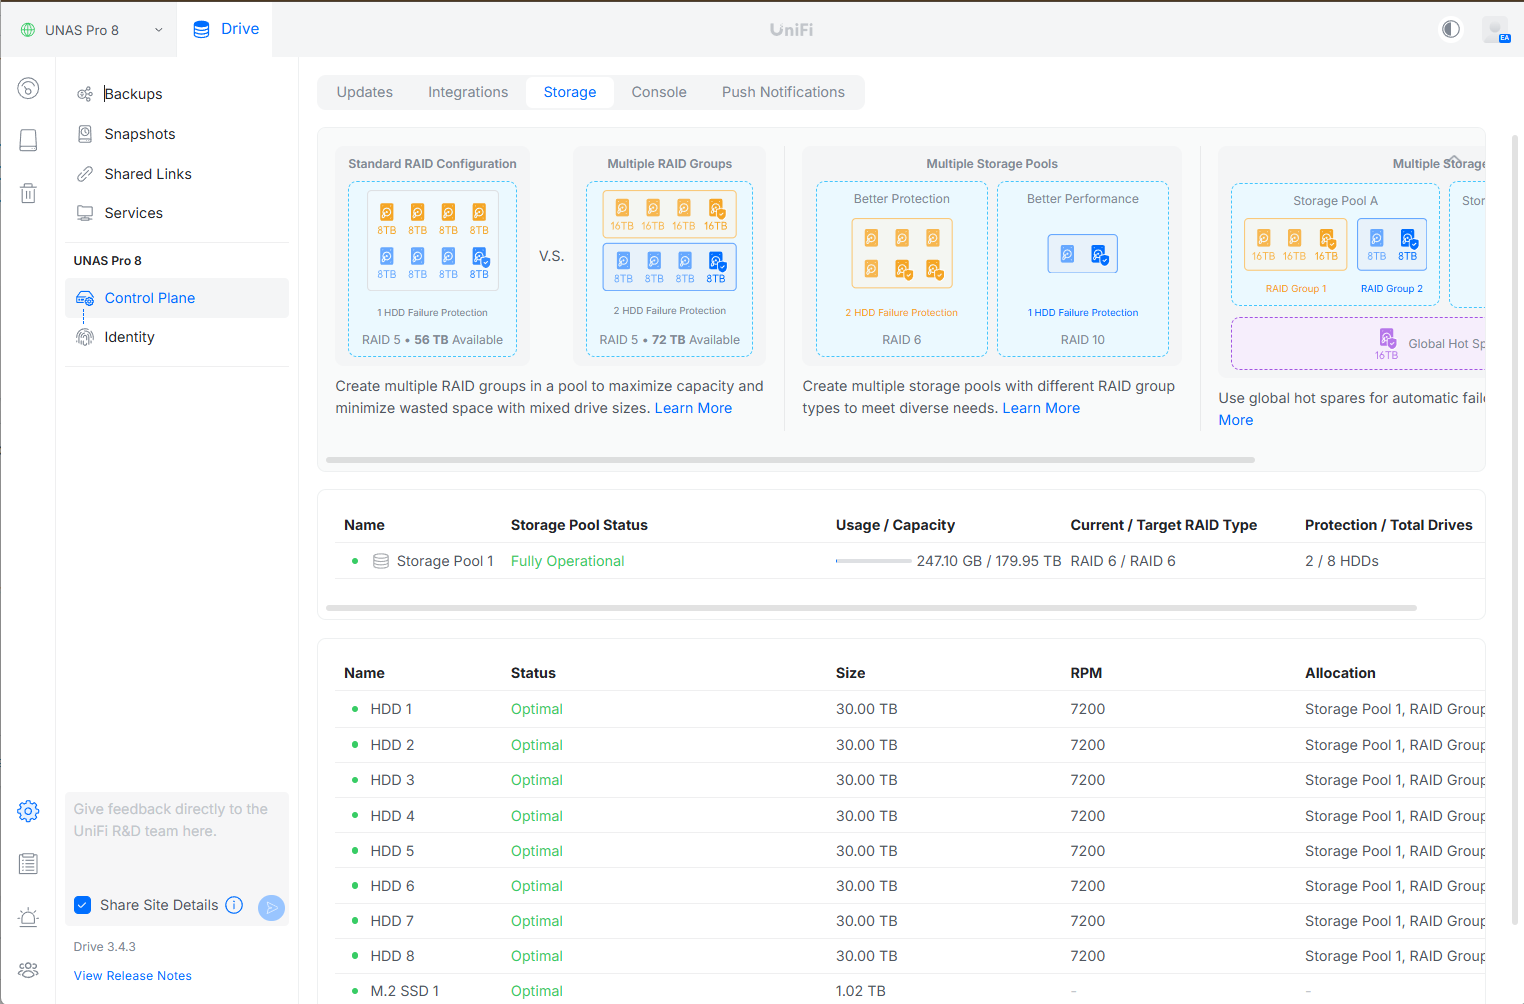
Task: Click the send feedback arrow button
Action: tap(271, 907)
